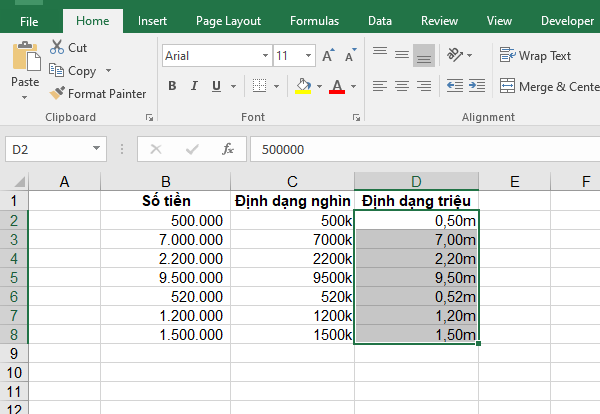Click the Merge & Center button
Viewport: 600px width, 414px height.
548,87
